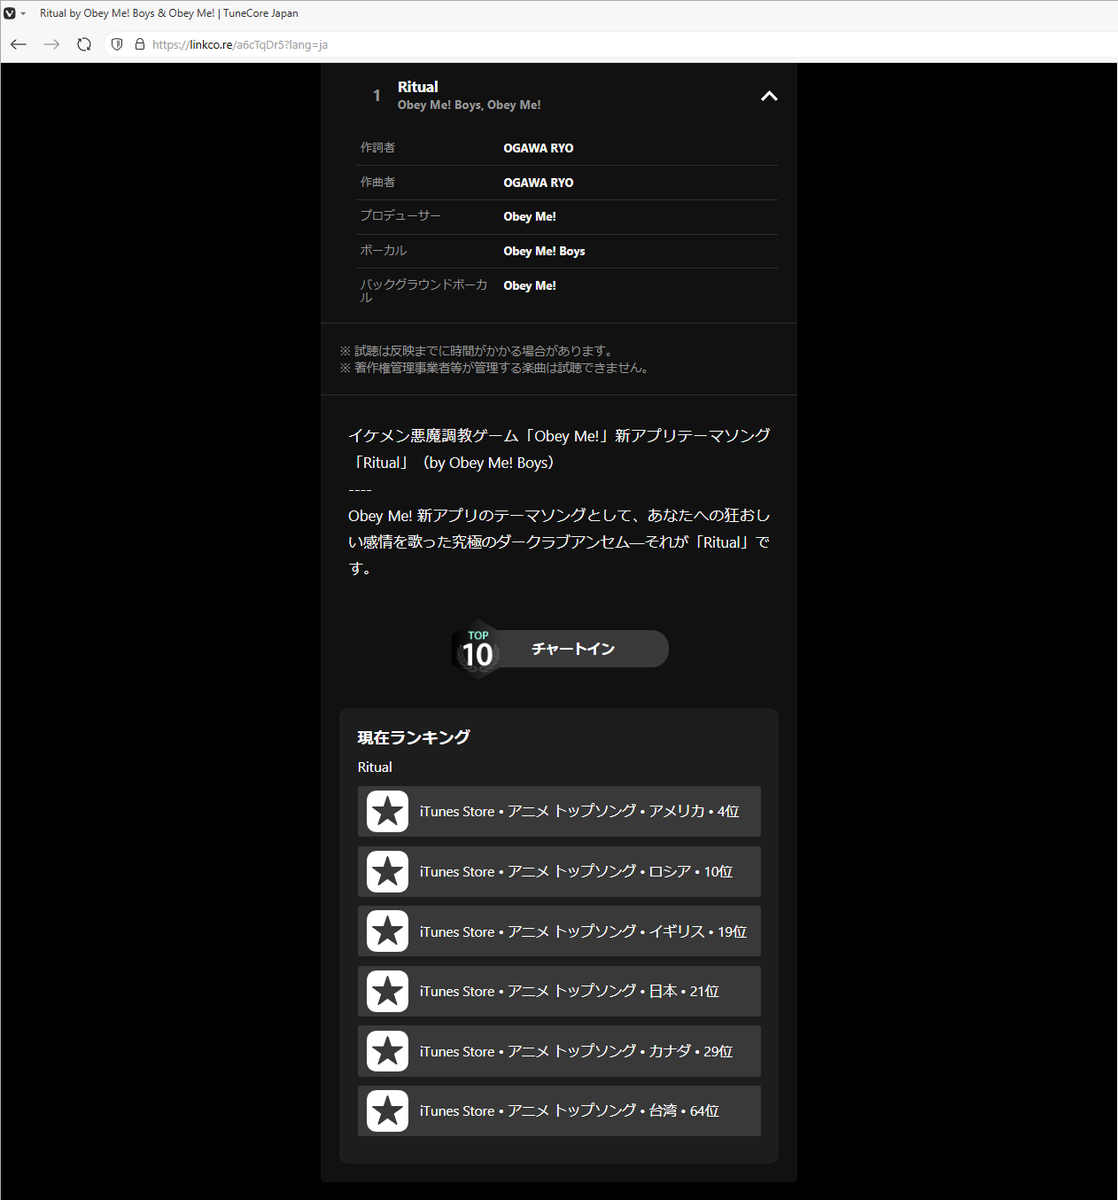
Task: Open the Vivaldi browser menu icon
Action: tap(10, 13)
